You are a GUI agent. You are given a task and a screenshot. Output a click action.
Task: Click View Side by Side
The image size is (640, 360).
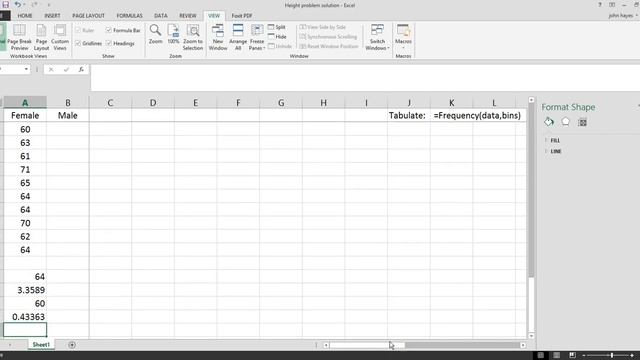(322, 27)
